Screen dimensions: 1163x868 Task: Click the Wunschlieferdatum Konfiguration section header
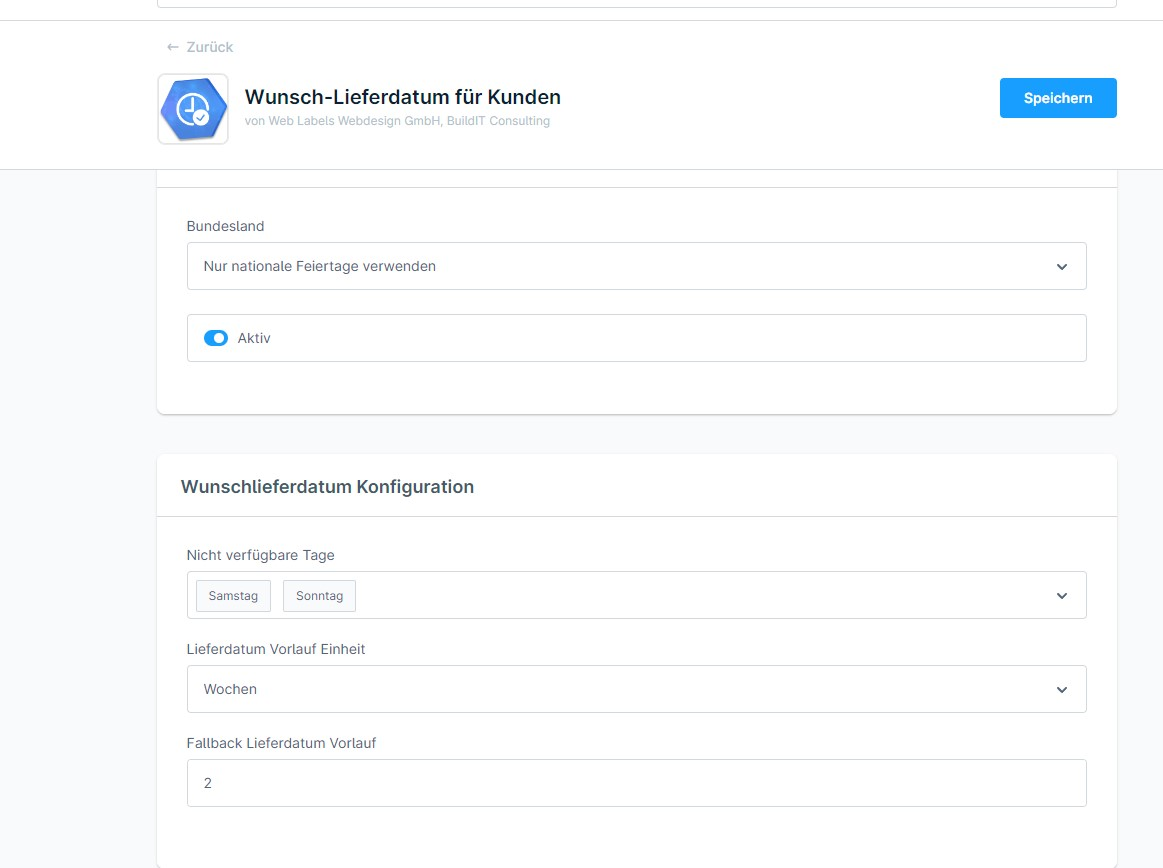pos(327,486)
